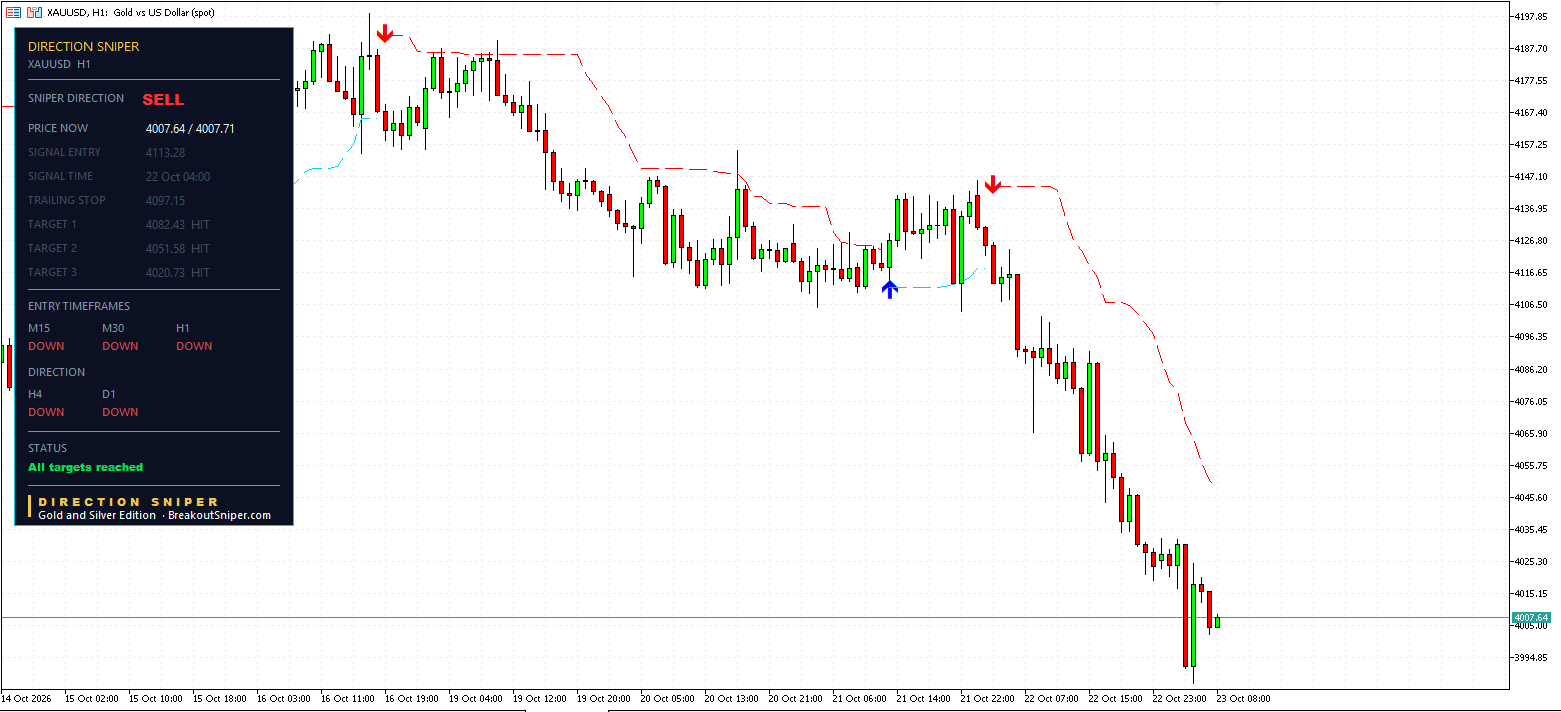The width and height of the screenshot is (1561, 712).
Task: Select the blue buy arrow signal on chart
Action: click(890, 289)
